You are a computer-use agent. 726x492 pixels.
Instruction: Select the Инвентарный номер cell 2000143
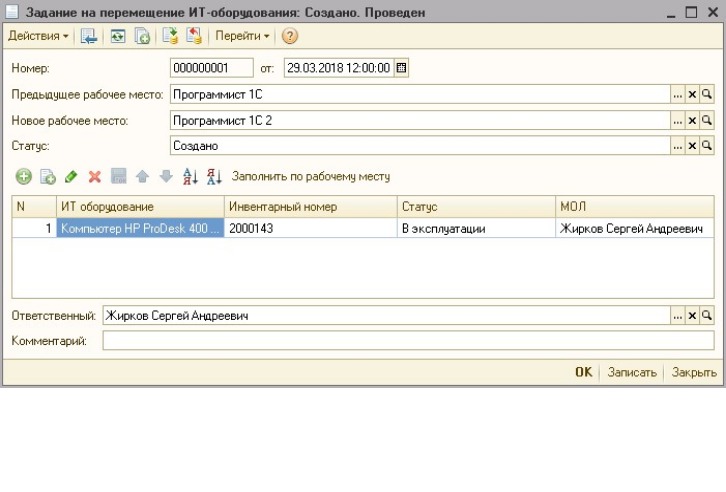(311, 228)
